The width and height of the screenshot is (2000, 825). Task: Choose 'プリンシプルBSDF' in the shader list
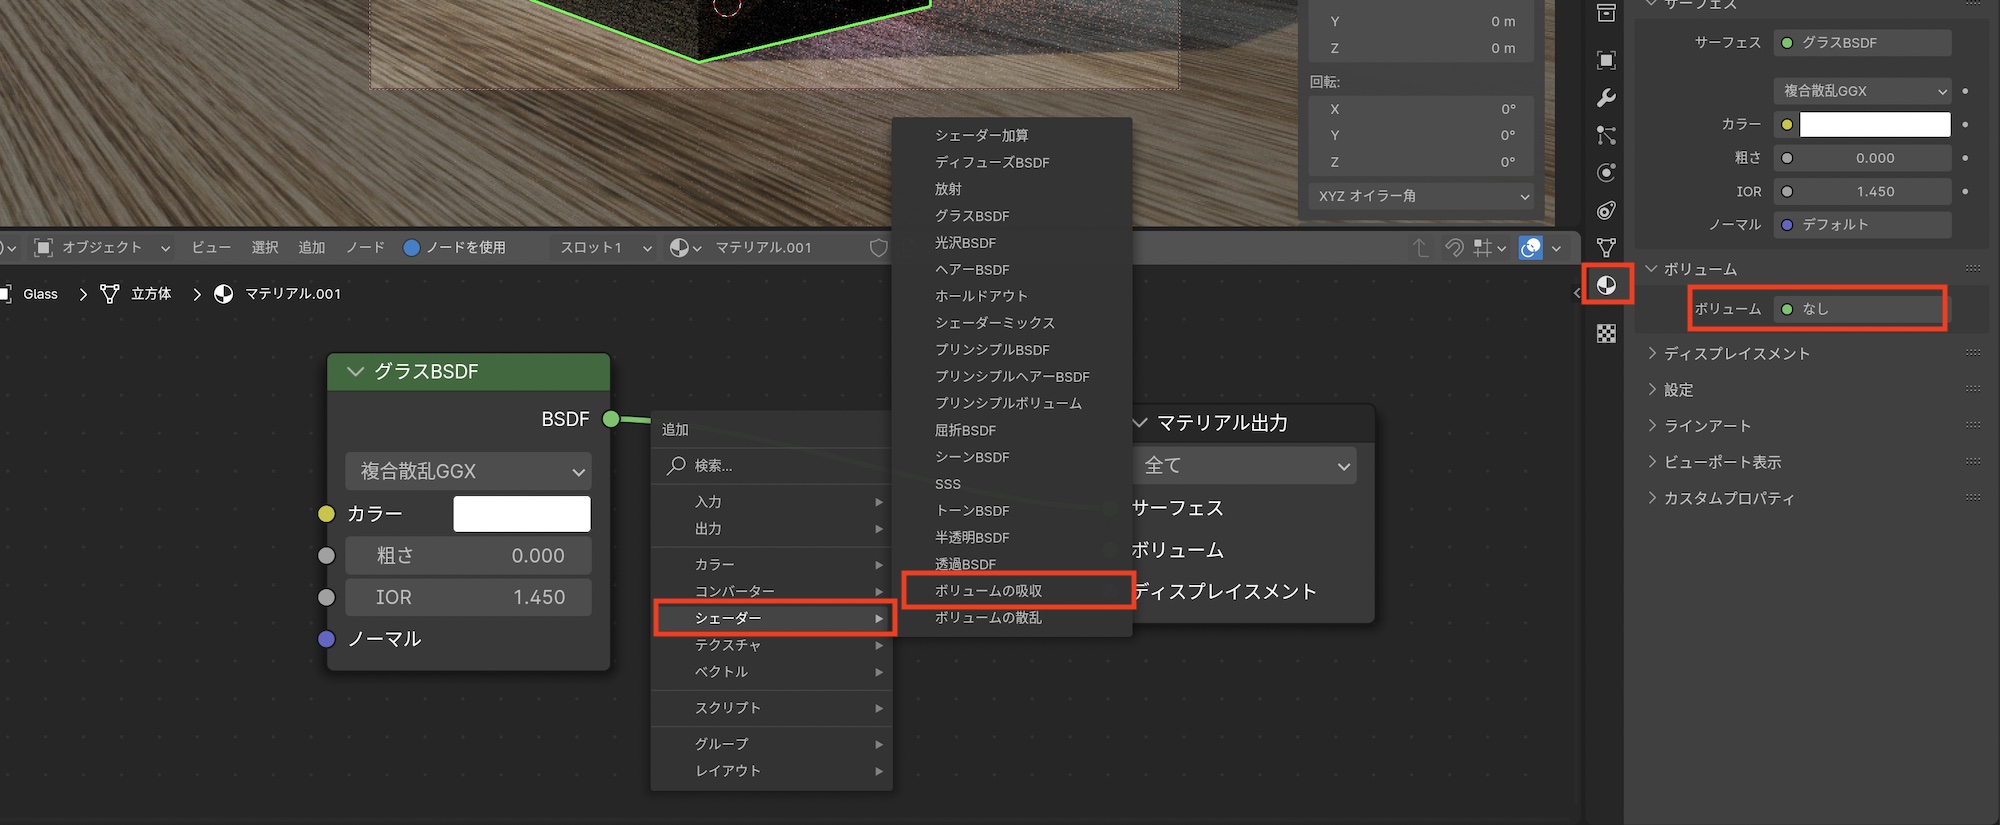point(992,350)
